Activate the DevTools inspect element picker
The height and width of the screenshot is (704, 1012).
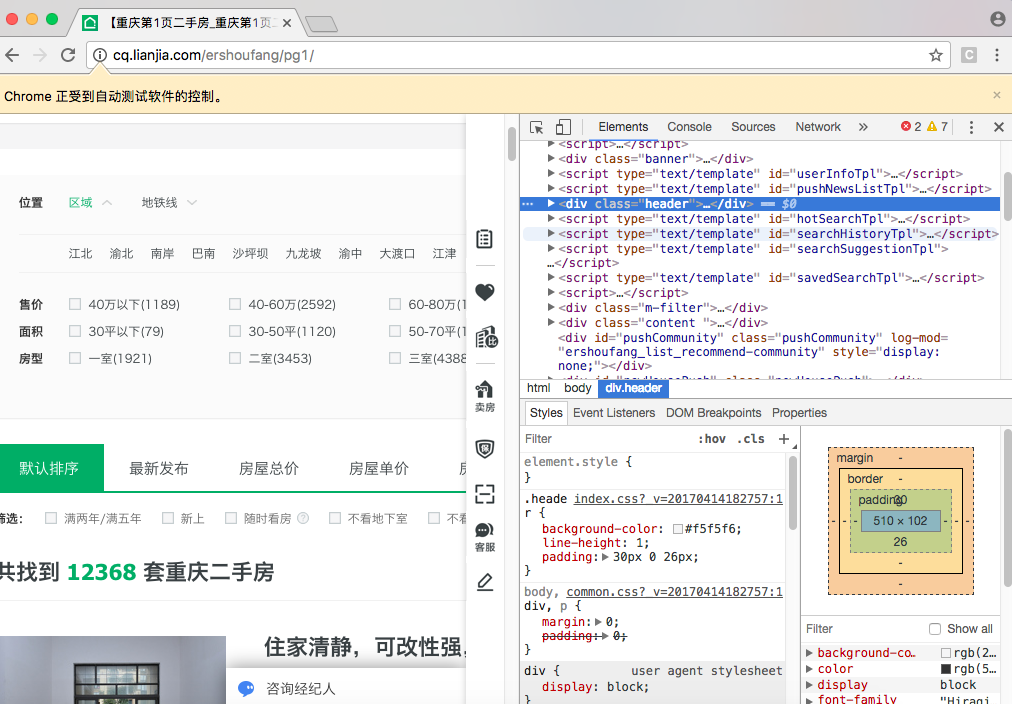click(x=536, y=127)
